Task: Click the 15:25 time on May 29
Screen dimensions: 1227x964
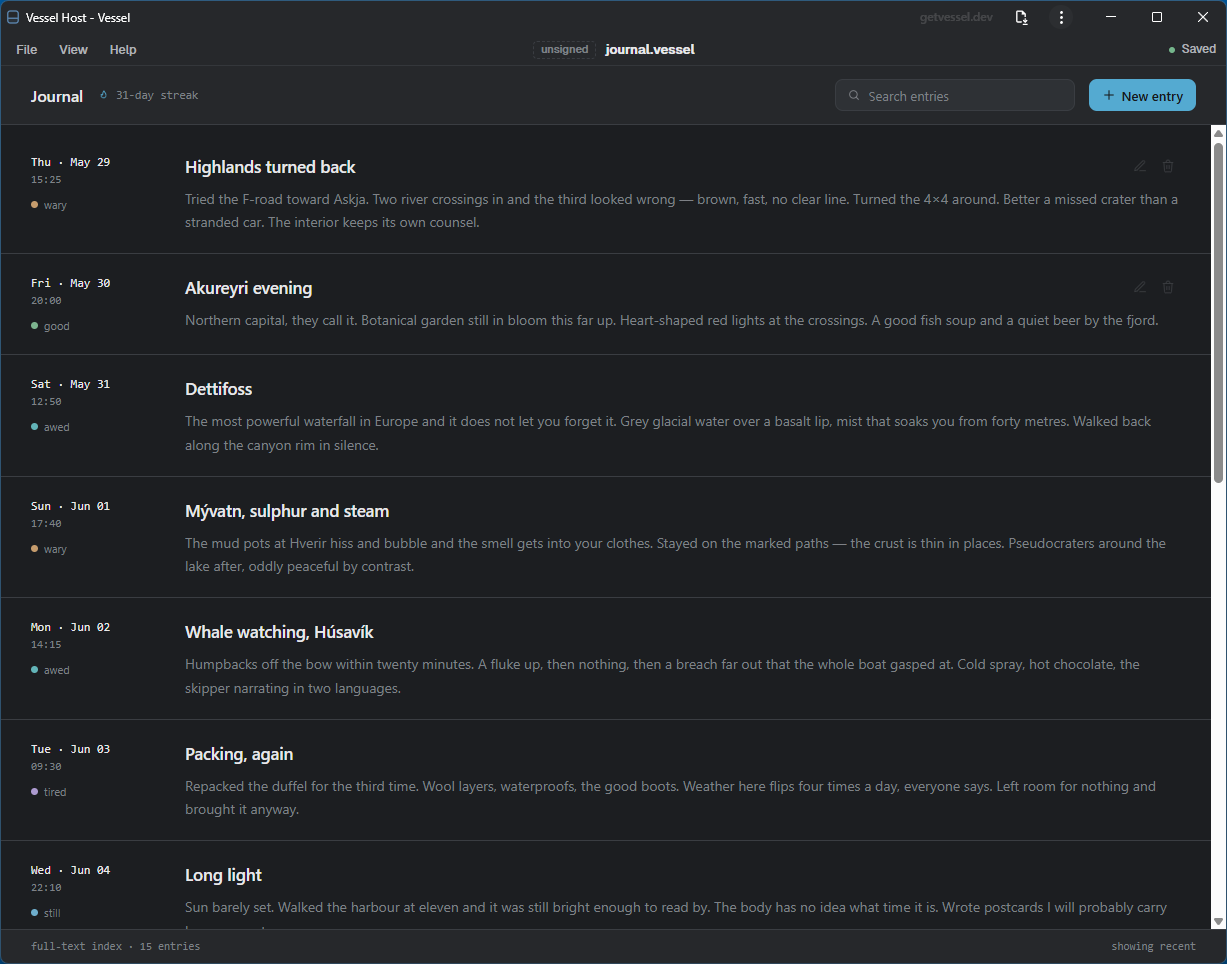Action: coord(46,180)
